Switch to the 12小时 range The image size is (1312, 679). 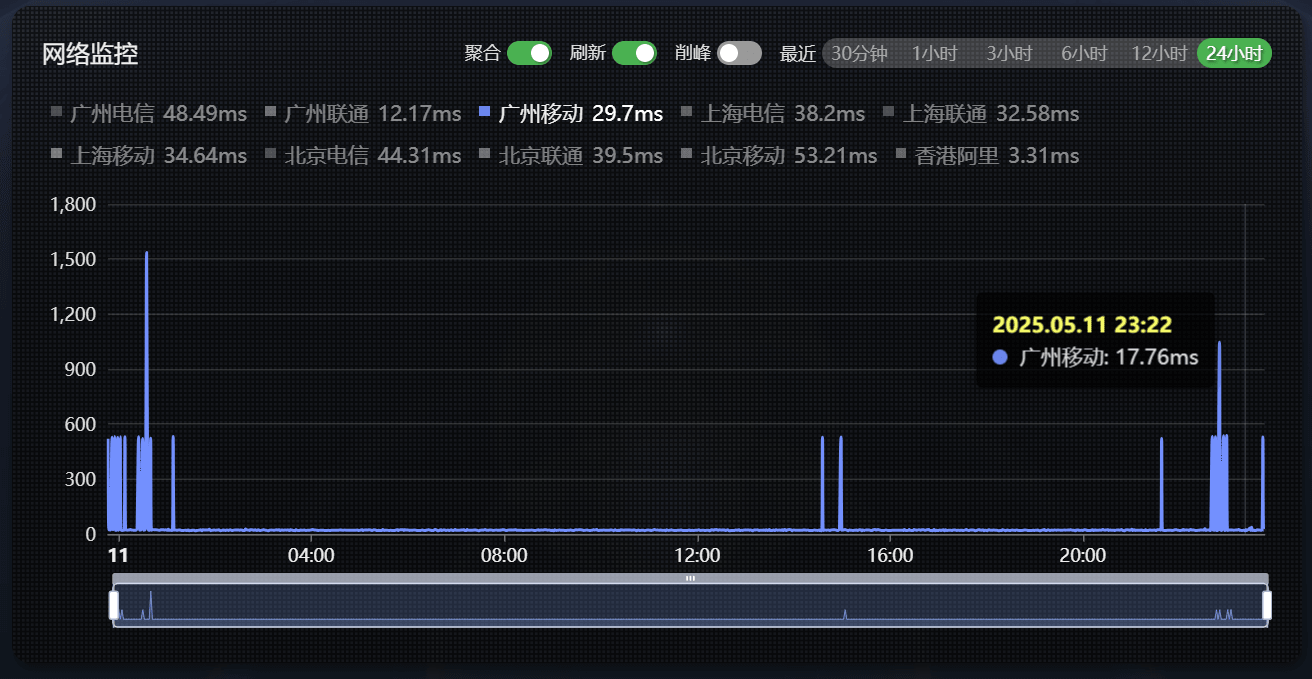pos(1159,53)
